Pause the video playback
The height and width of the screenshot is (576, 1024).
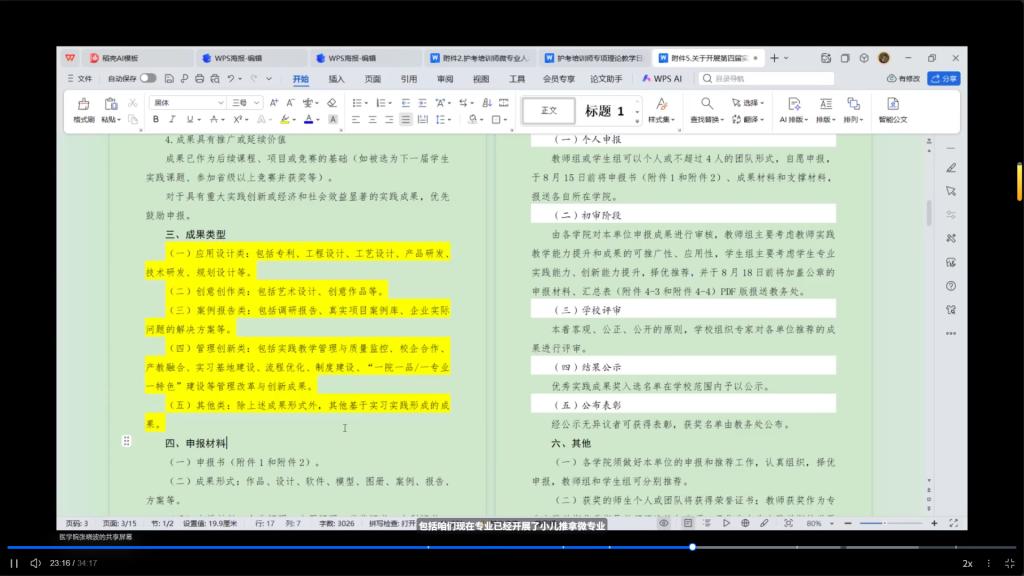tap(14, 563)
